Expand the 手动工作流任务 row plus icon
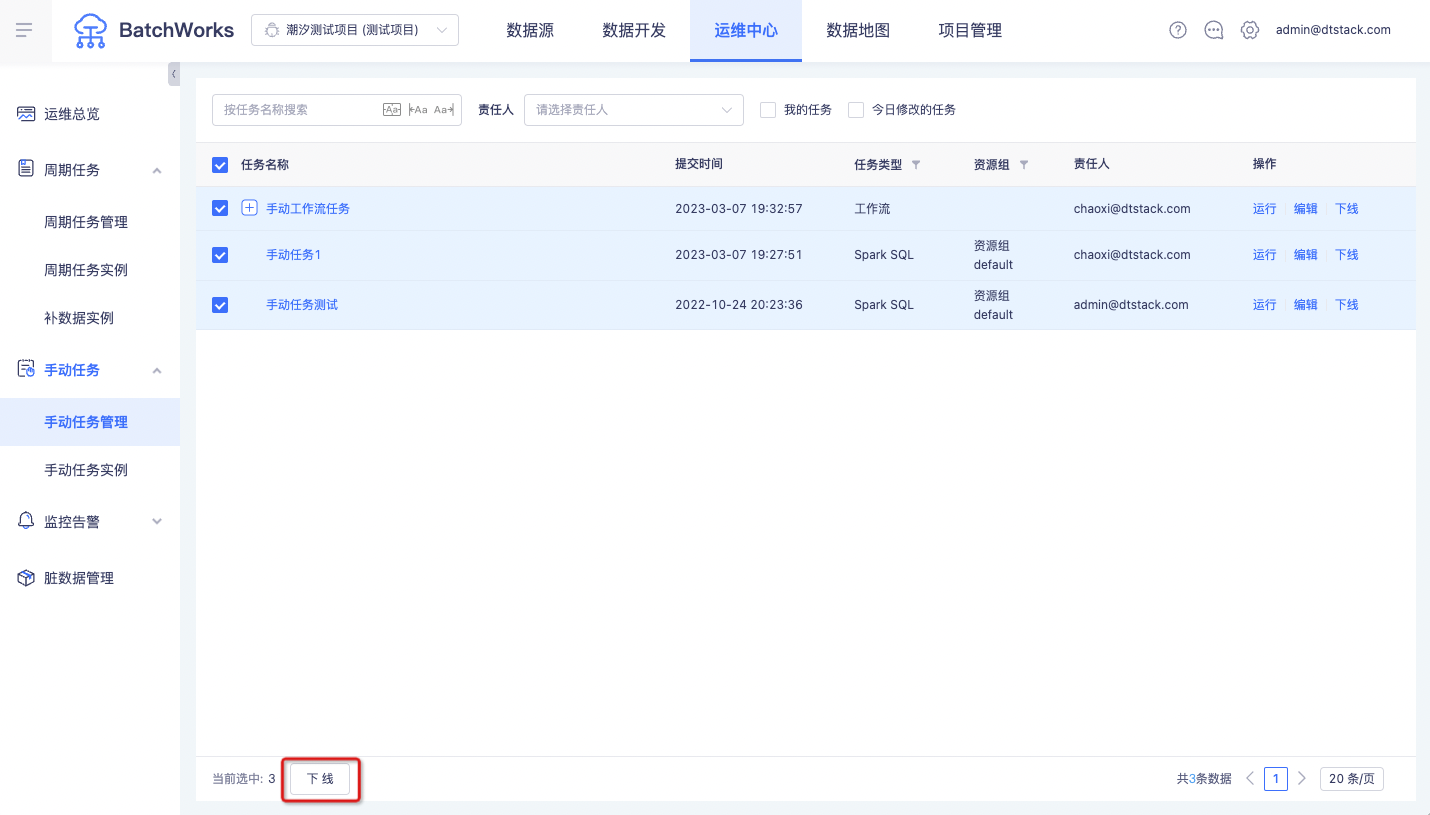Image resolution: width=1430 pixels, height=815 pixels. tap(250, 208)
